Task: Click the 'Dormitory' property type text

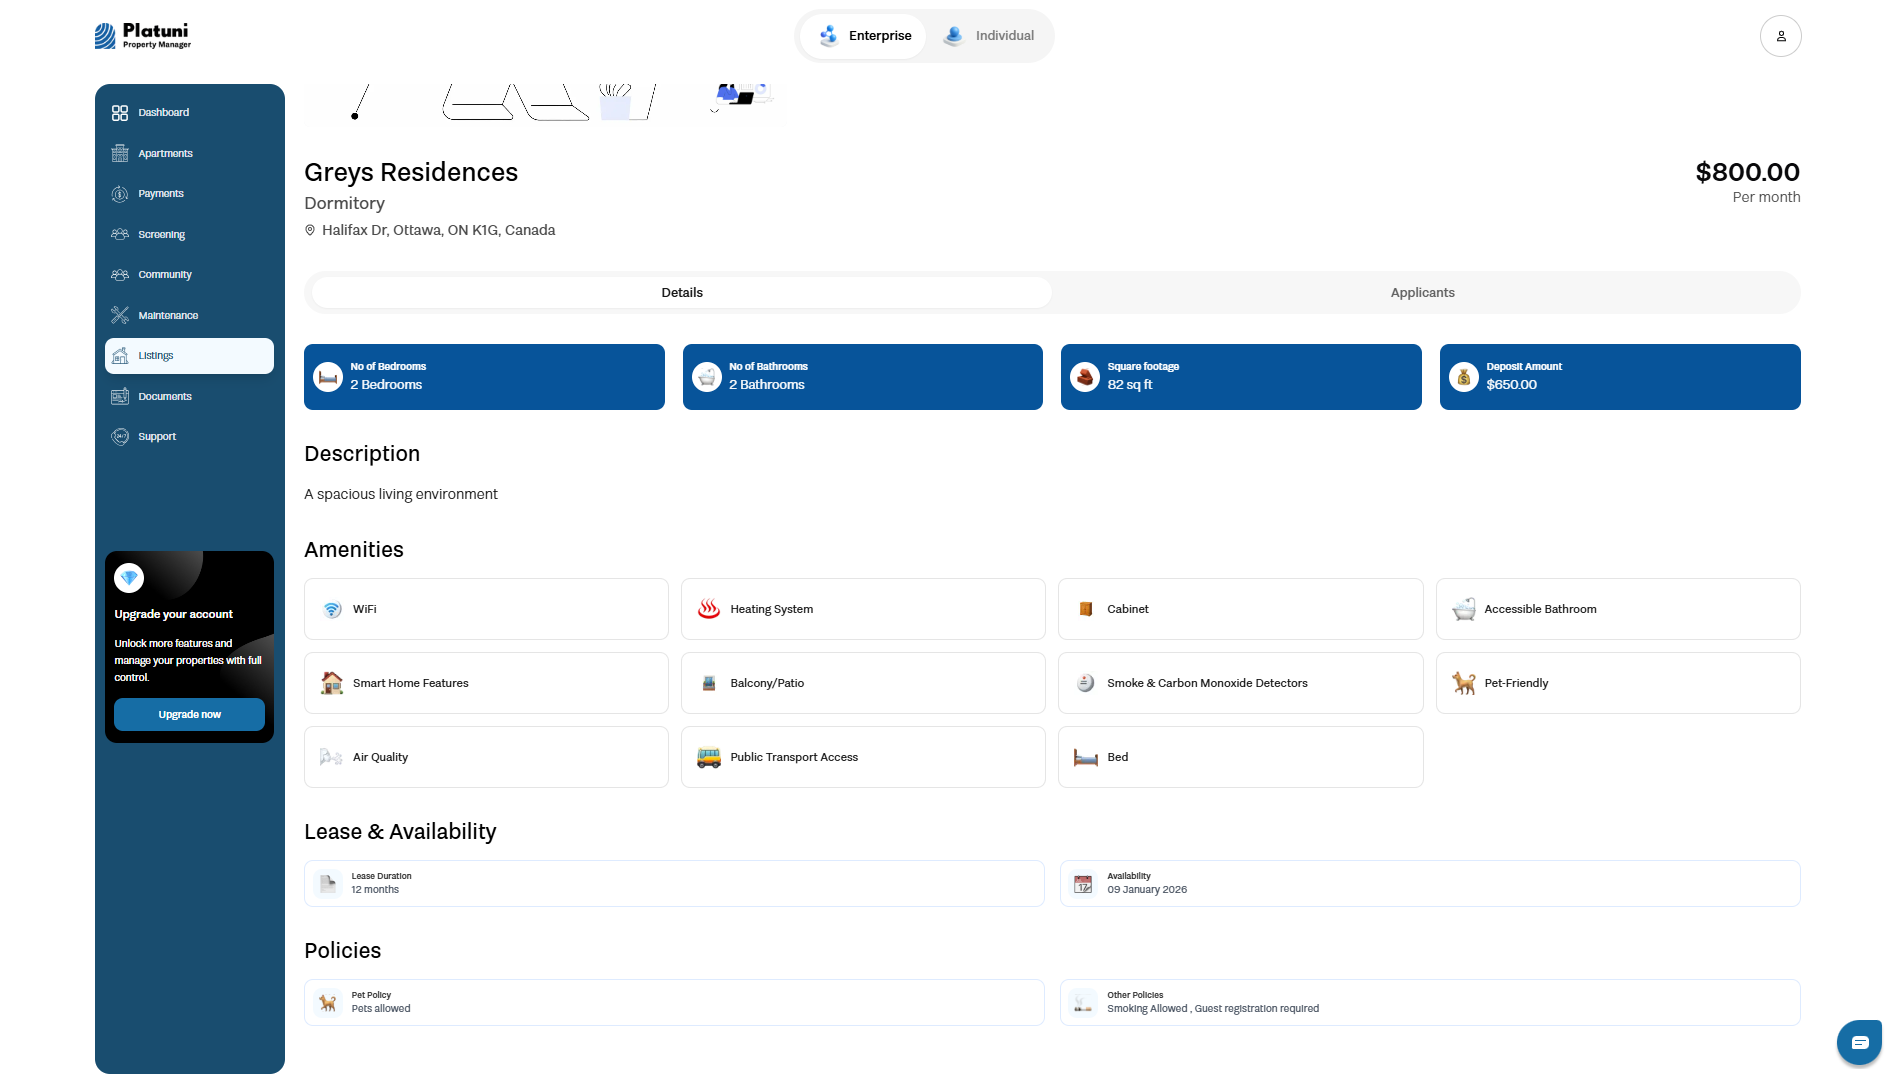Action: click(x=344, y=203)
